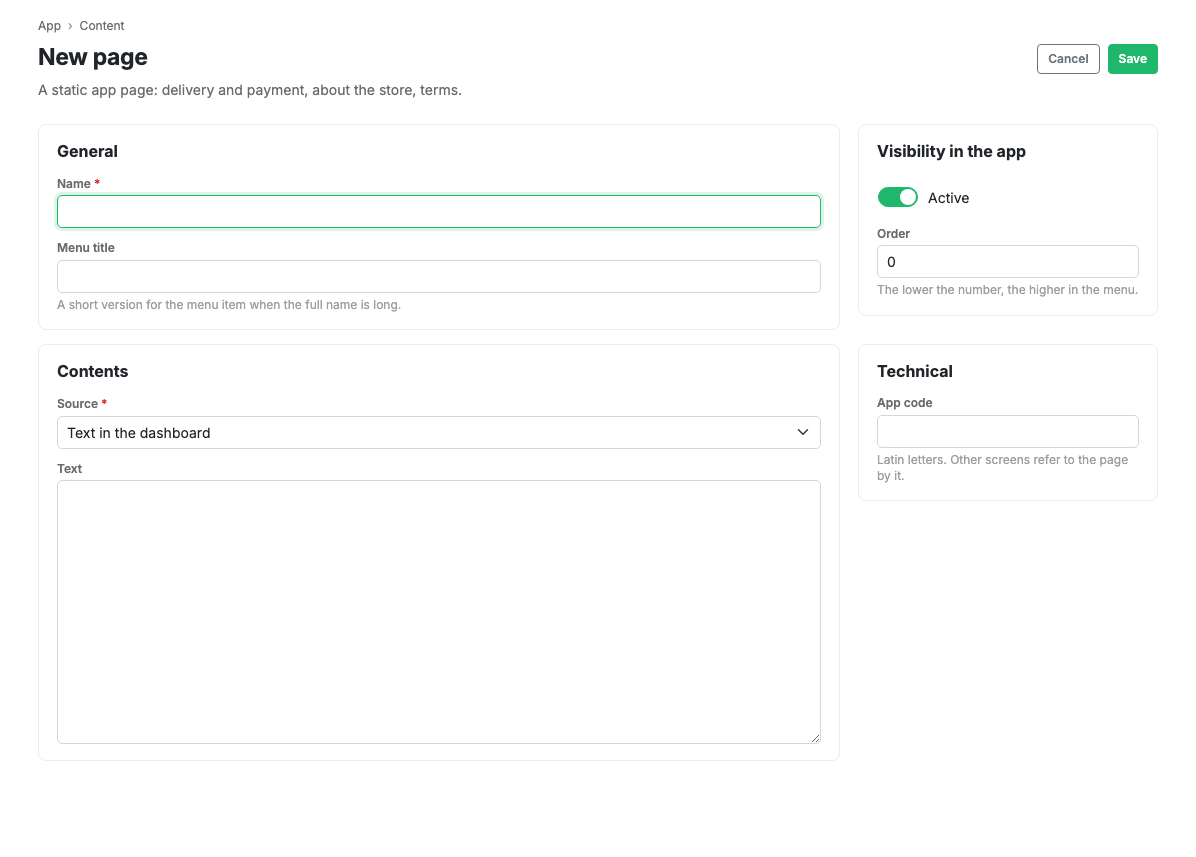Select the Order number field
1196x857 pixels.
click(1008, 262)
